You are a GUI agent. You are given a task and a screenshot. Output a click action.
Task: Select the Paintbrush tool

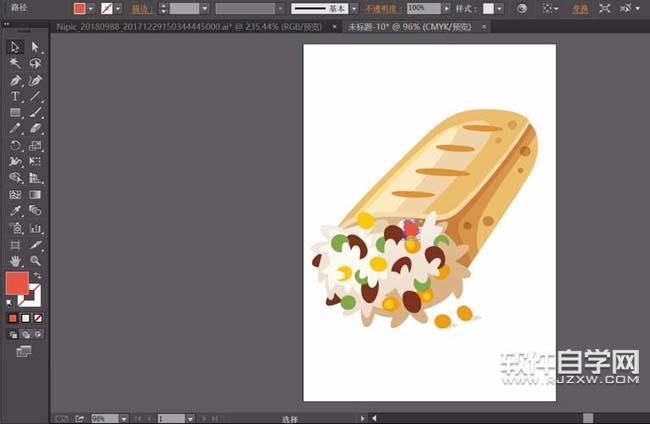35,112
